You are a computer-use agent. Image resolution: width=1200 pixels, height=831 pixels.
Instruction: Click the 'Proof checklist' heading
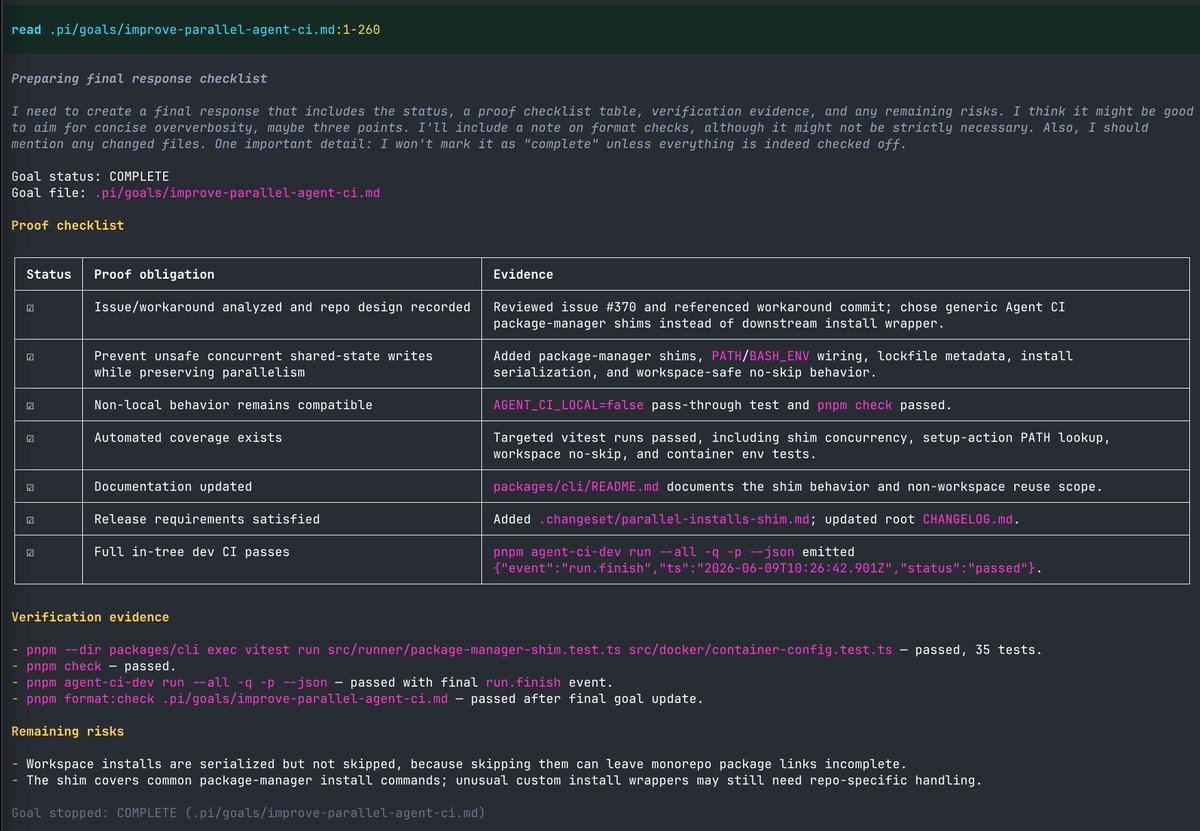tap(67, 225)
